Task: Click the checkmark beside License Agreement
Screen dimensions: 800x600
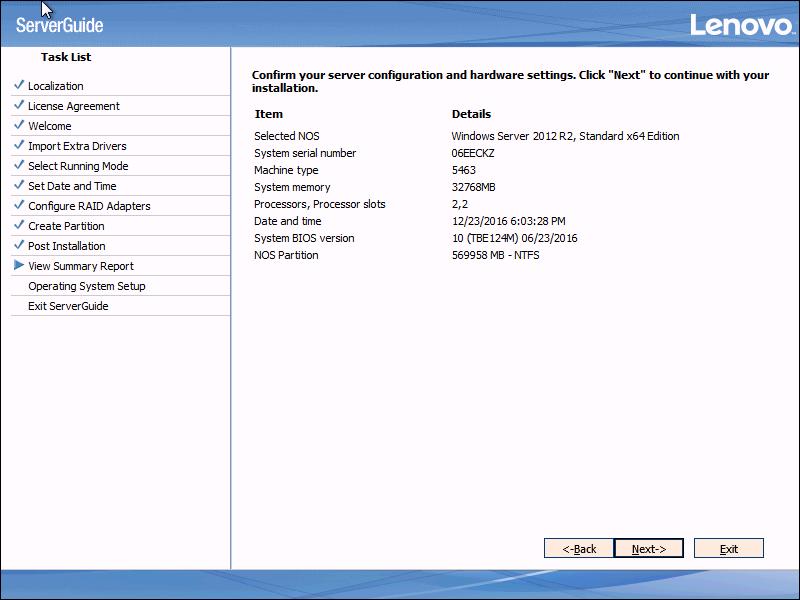Action: 20,106
